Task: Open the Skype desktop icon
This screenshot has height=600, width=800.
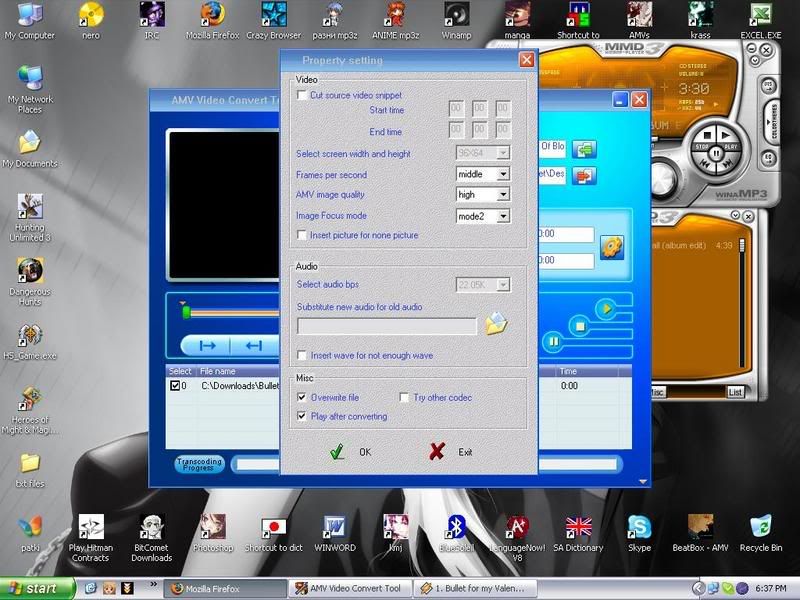Action: (639, 528)
